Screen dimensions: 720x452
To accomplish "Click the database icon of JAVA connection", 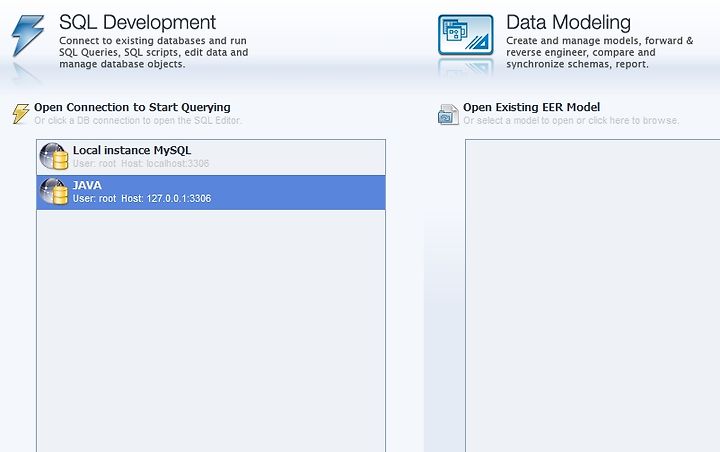I will tap(54, 191).
